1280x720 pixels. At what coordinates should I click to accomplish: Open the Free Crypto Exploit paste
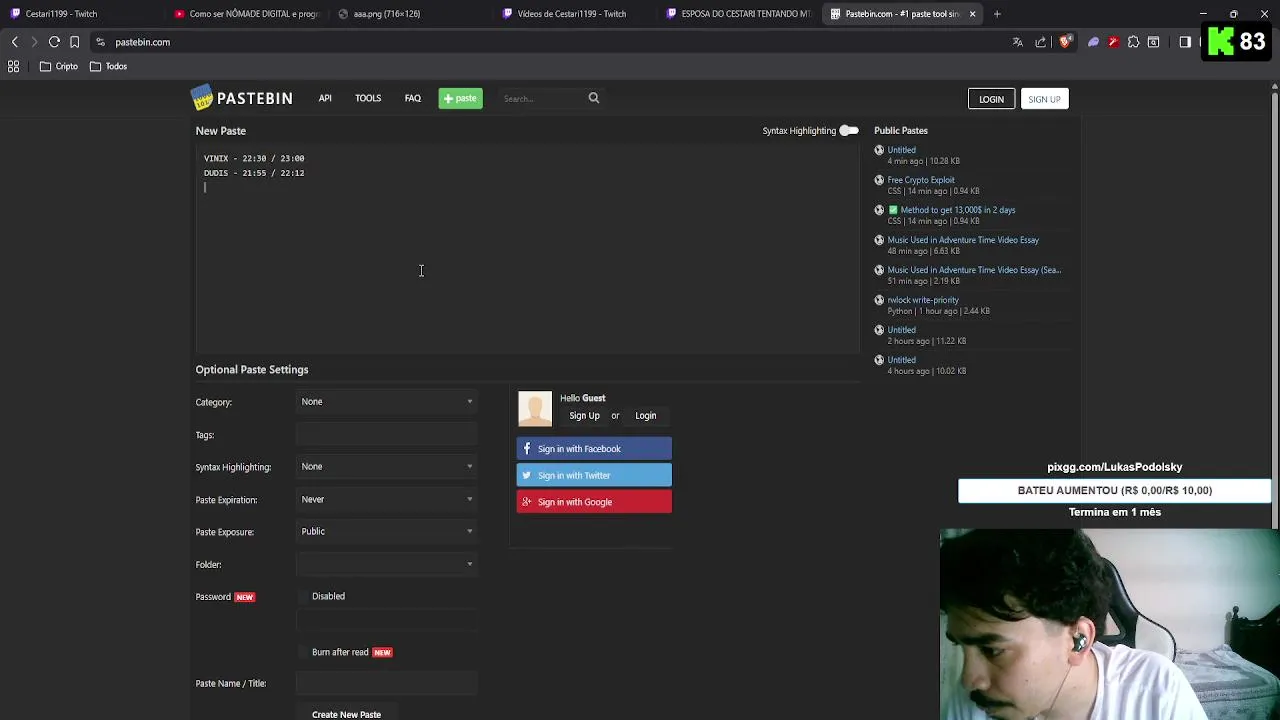pyautogui.click(x=921, y=180)
